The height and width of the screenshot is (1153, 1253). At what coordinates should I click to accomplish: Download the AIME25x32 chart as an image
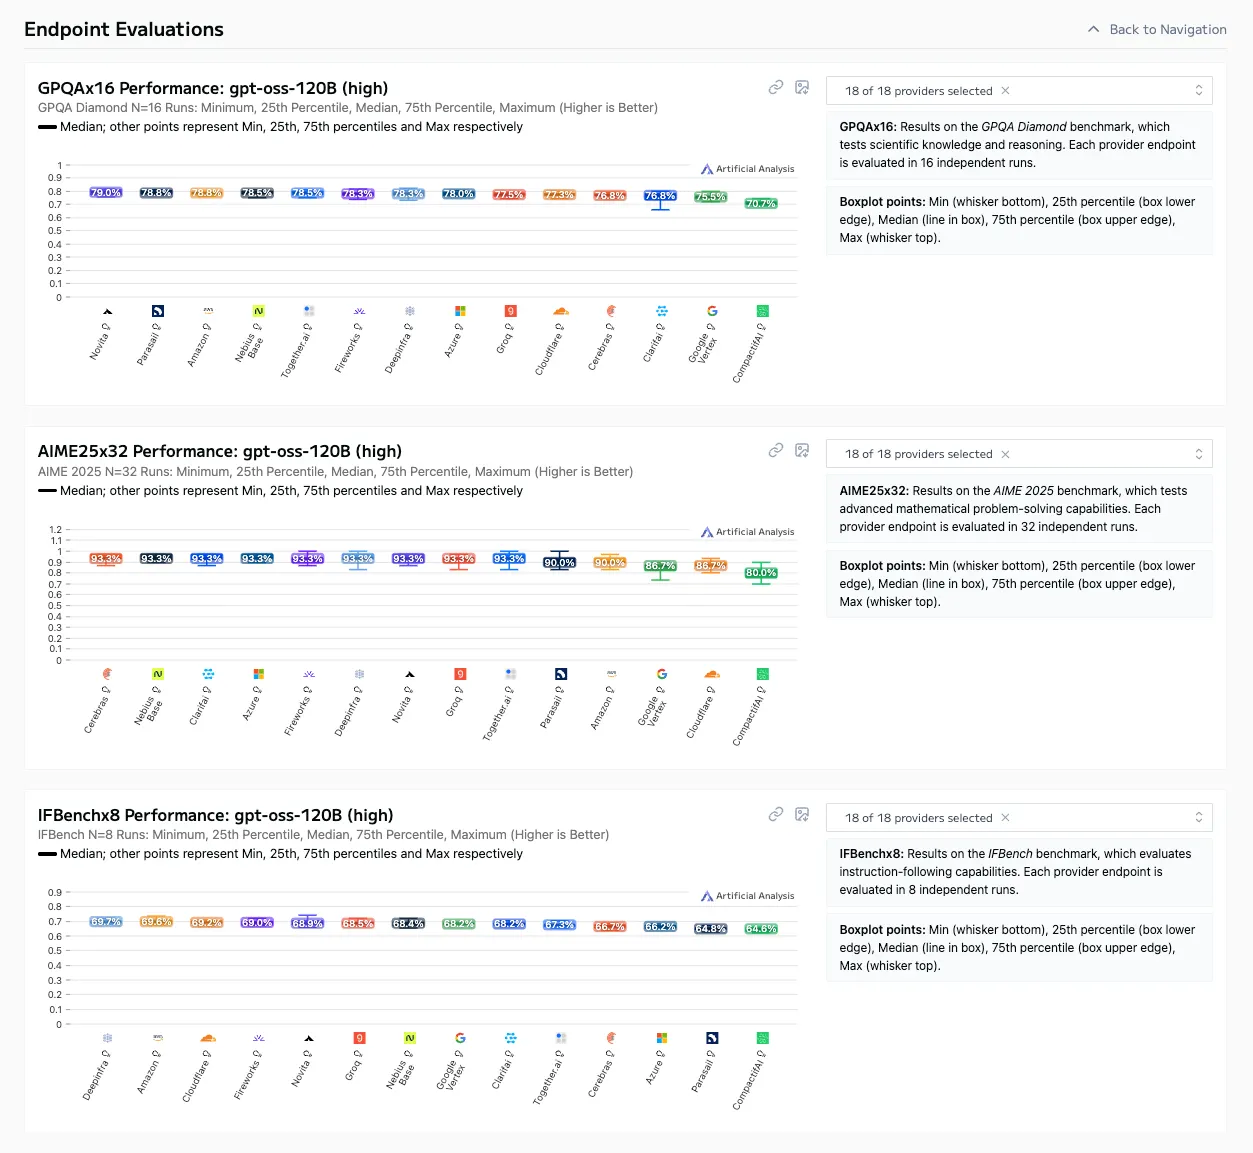[802, 451]
